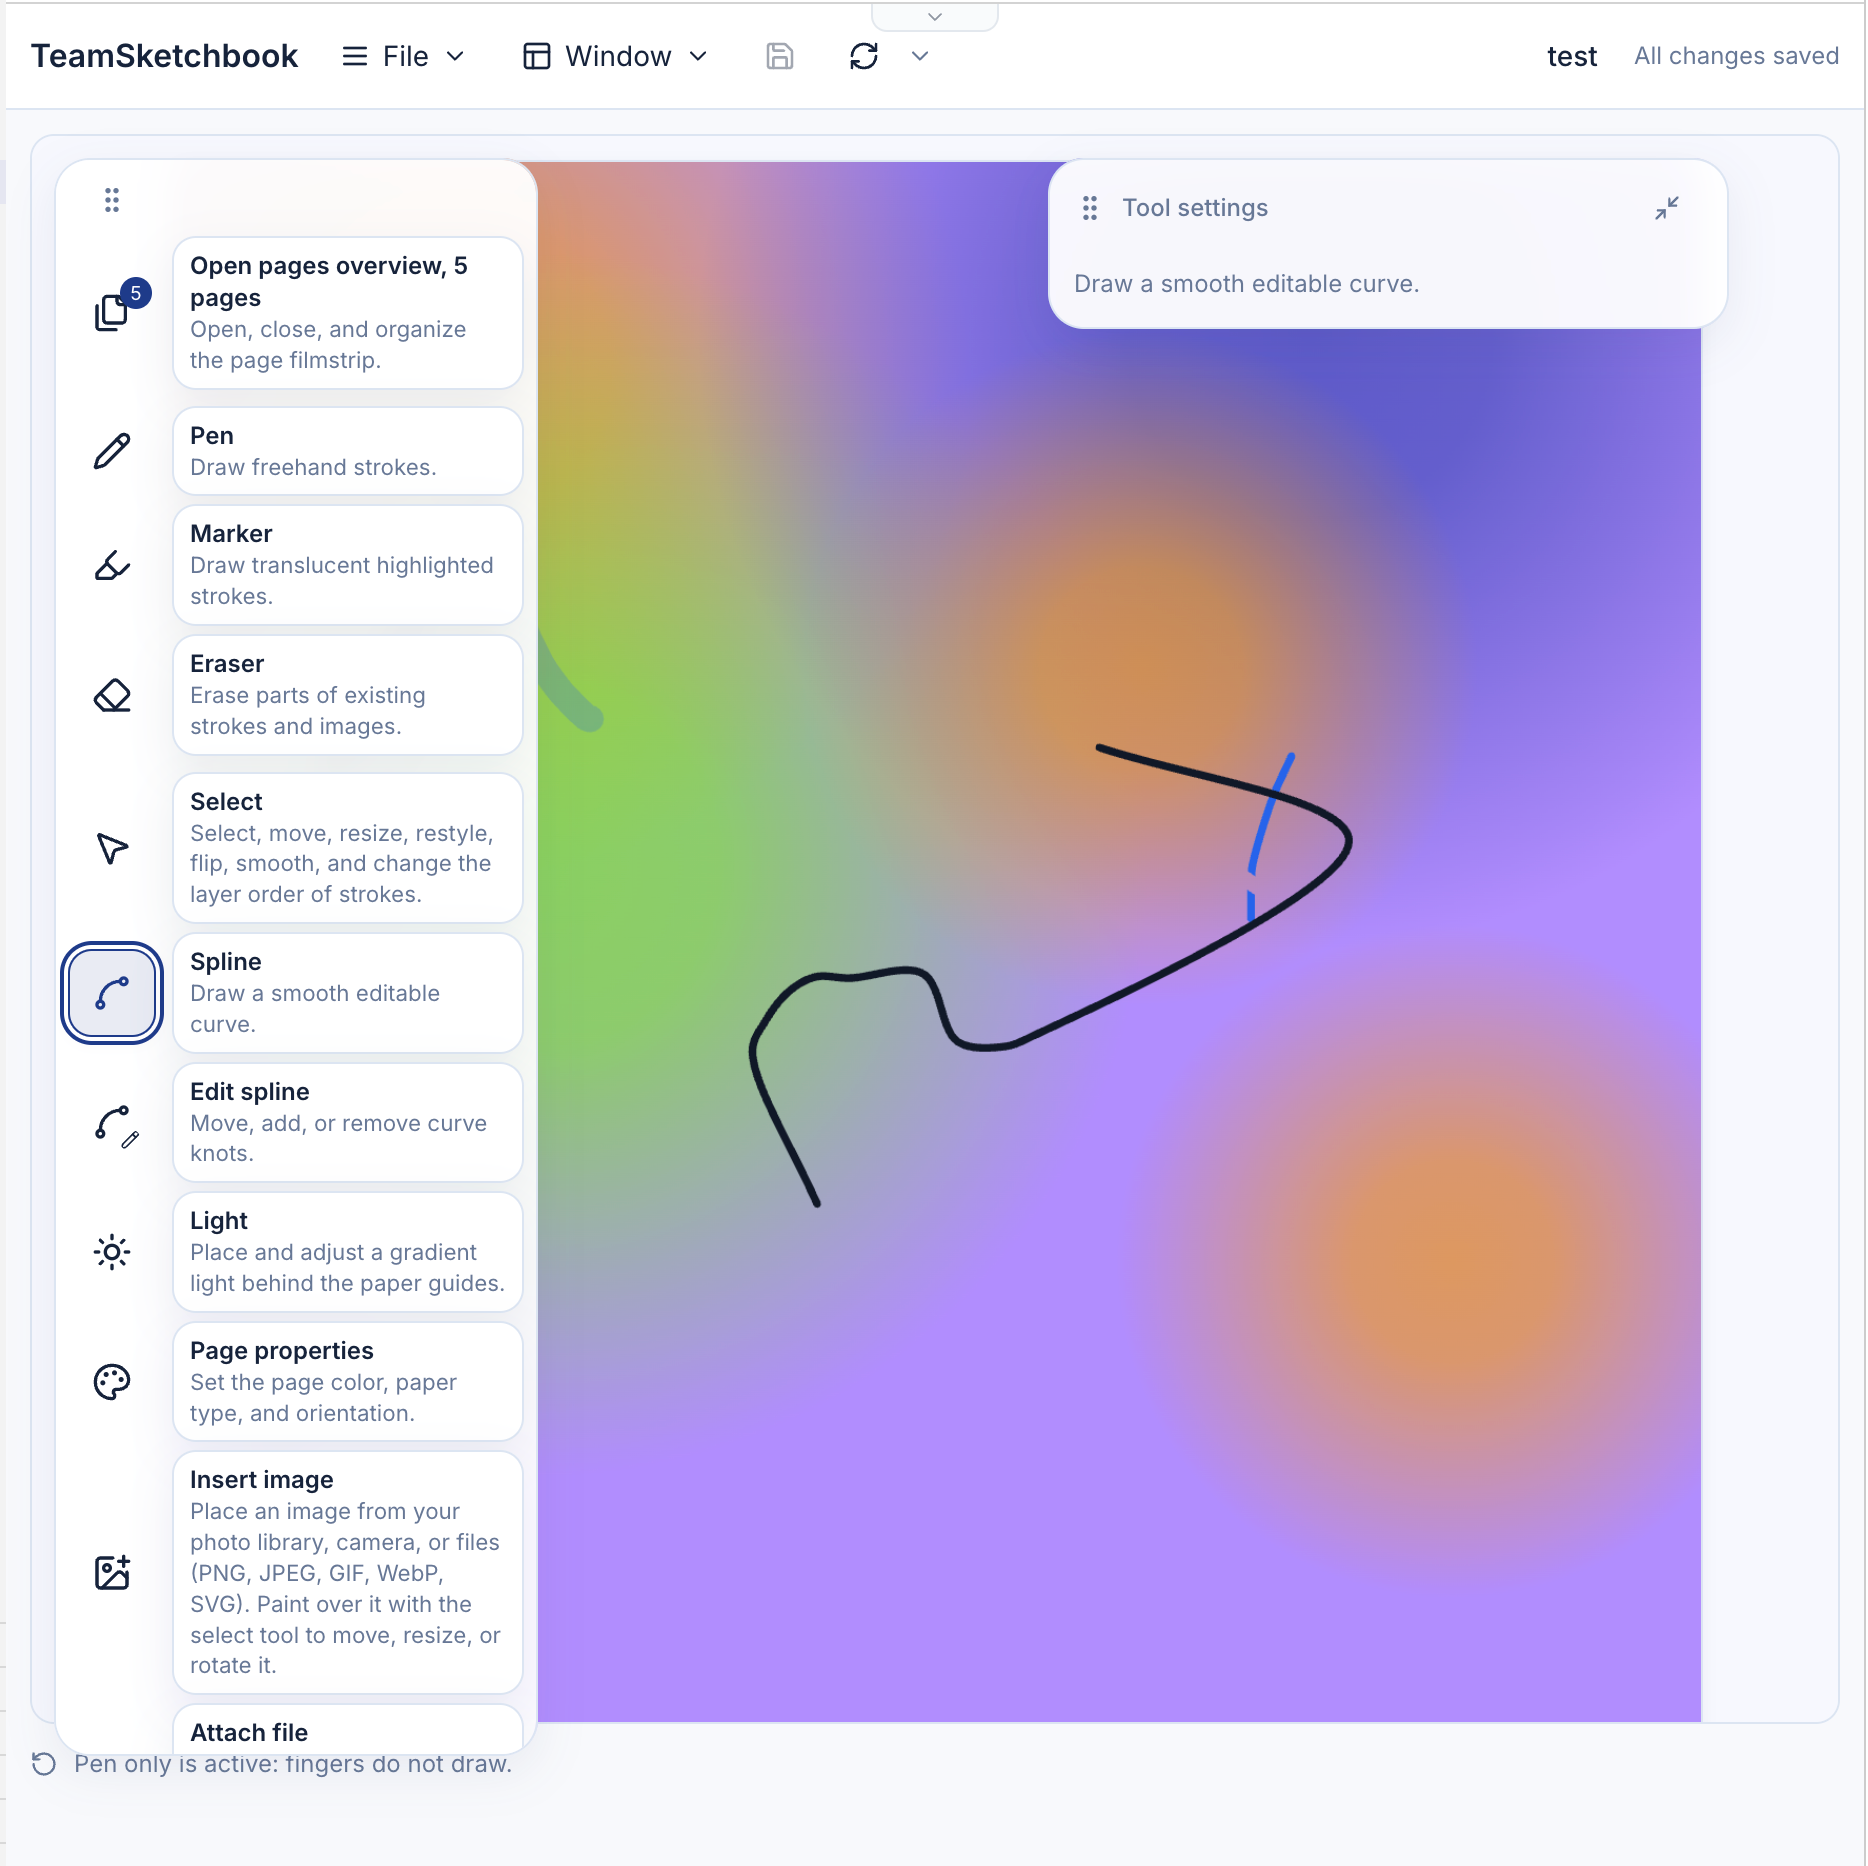This screenshot has width=1868, height=1866.
Task: Click the undo icon in status bar
Action: coord(44,1763)
